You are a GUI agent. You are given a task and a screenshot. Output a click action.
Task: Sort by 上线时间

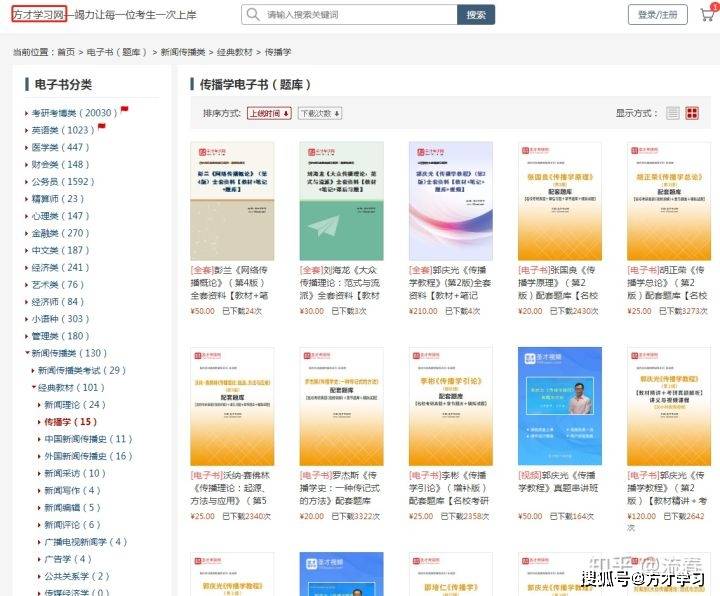(269, 113)
